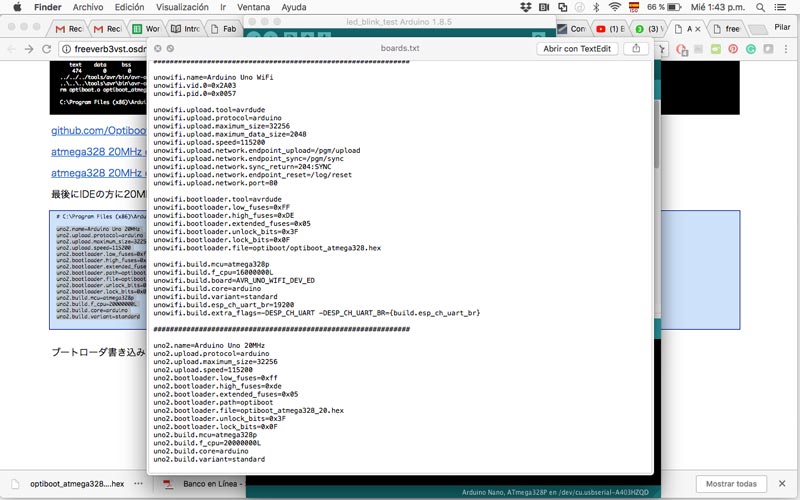Close the boards.txt Quick Look preview
This screenshot has height=500, width=800.
(x=158, y=48)
